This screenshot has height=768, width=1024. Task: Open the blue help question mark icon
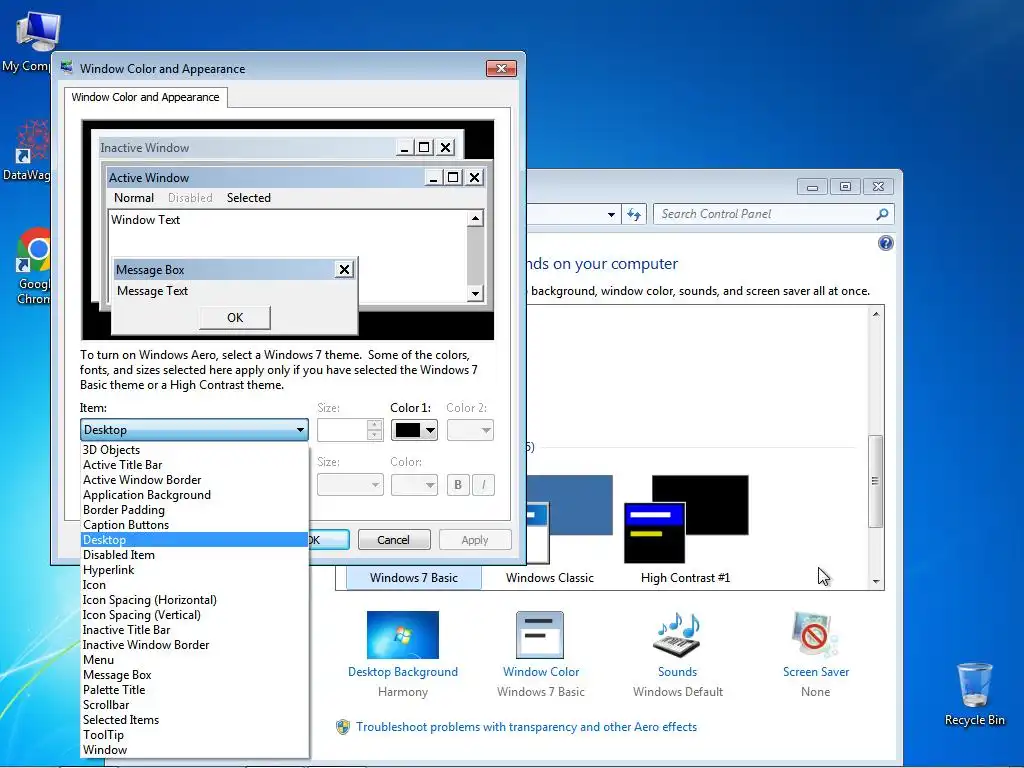tap(886, 244)
